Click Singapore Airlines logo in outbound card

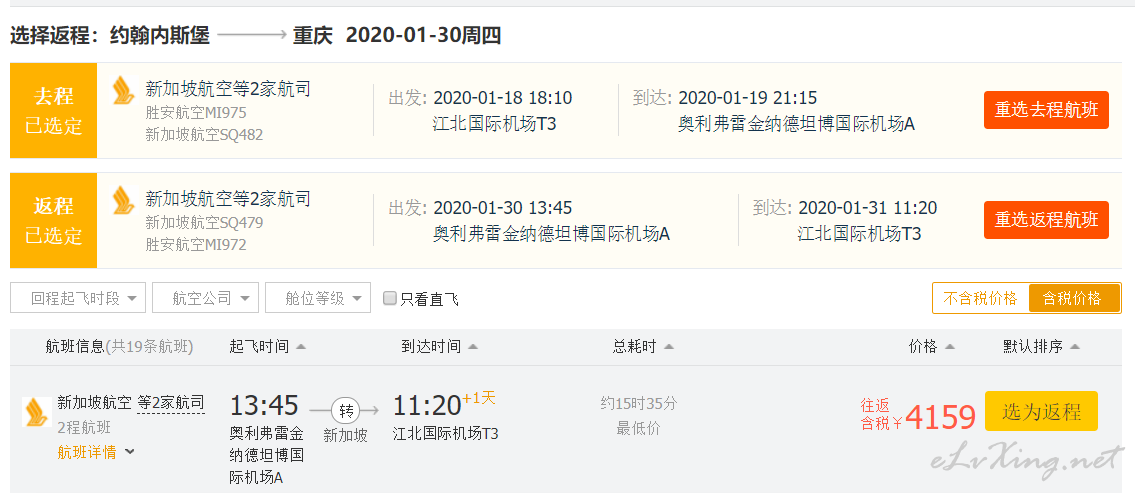(x=123, y=90)
